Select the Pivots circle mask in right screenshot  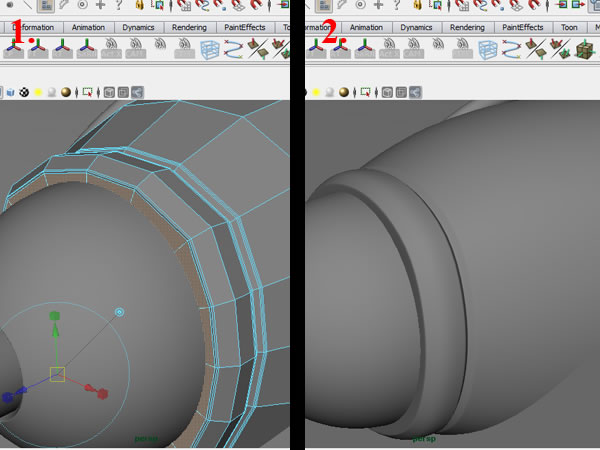tap(360, 5)
